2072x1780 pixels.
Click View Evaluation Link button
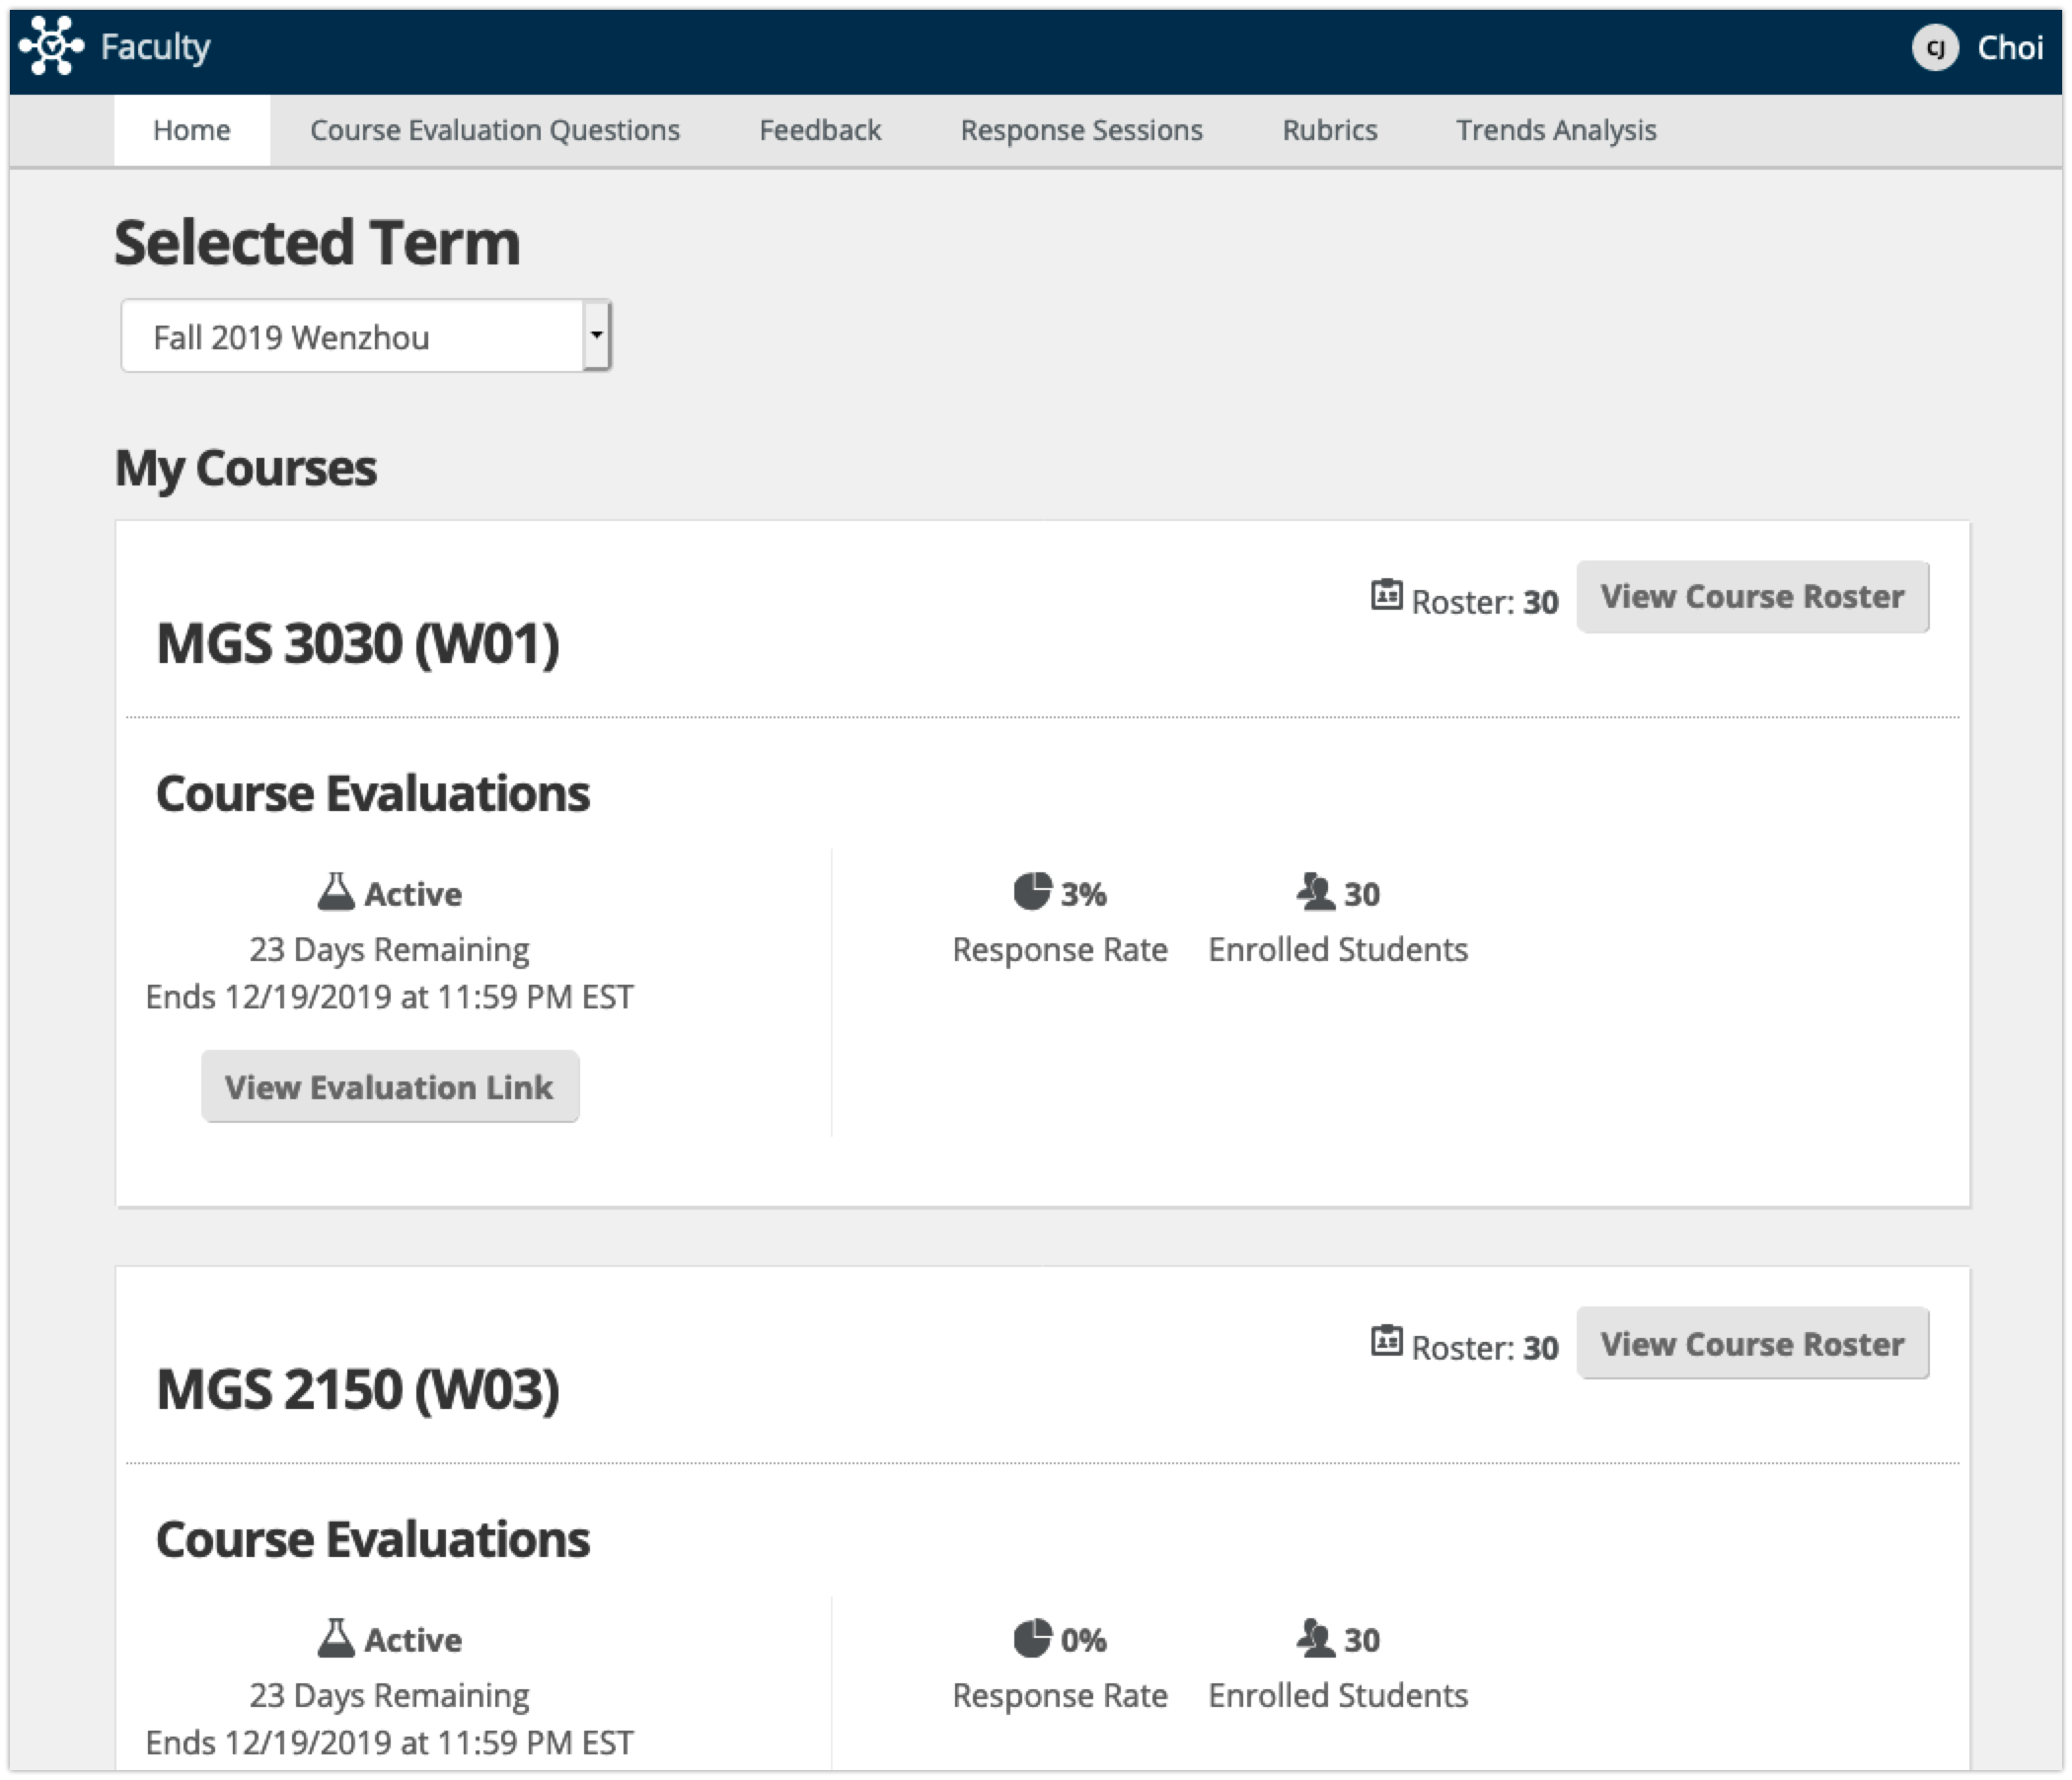(390, 1086)
